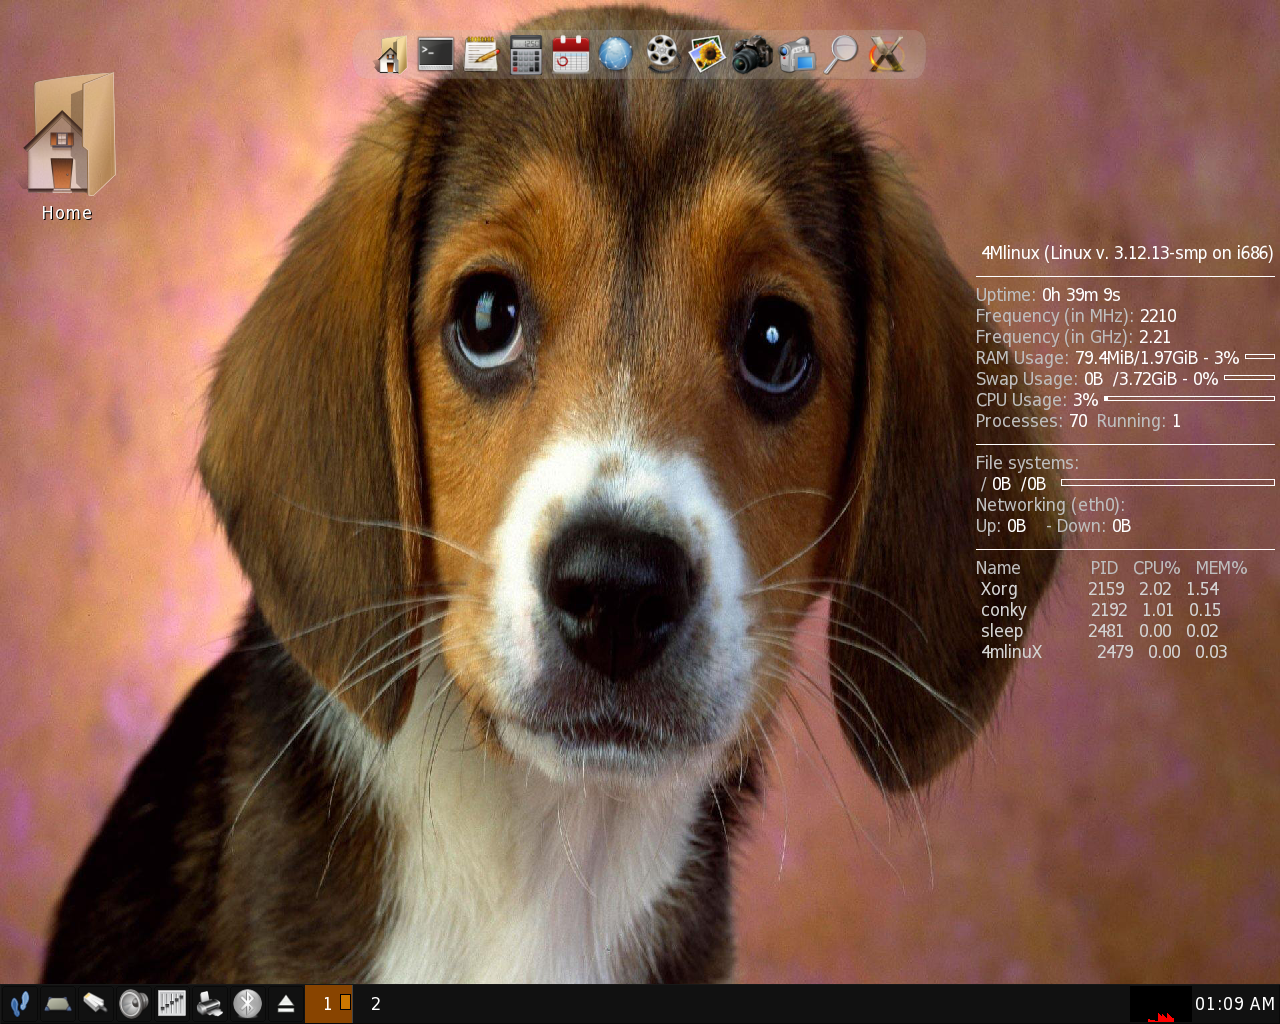The image size is (1280, 1024).
Task: Click the Uptime value 0h 39m 9s
Action: point(1081,295)
